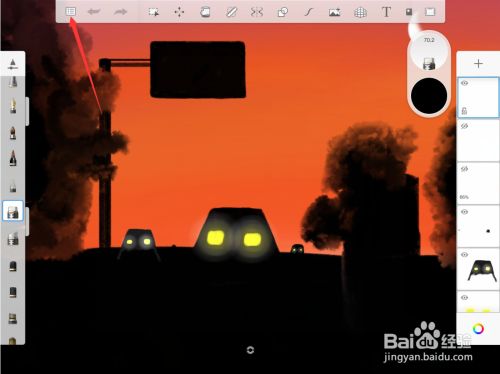
Task: Open the Draw Style shapes tool
Action: pyautogui.click(x=283, y=12)
